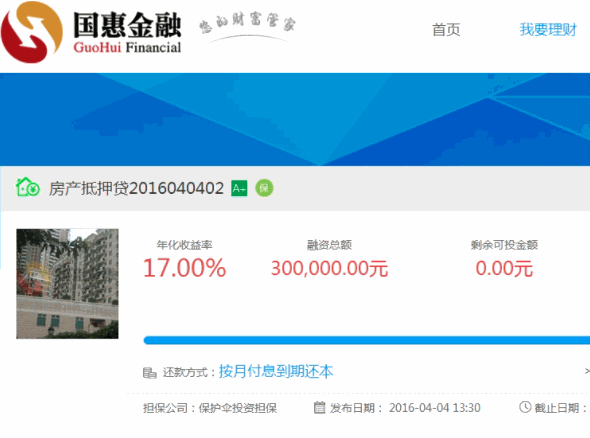The width and height of the screenshot is (590, 438).
Task: Click the 按月付息到期还本 repayment link
Action: coord(276,371)
